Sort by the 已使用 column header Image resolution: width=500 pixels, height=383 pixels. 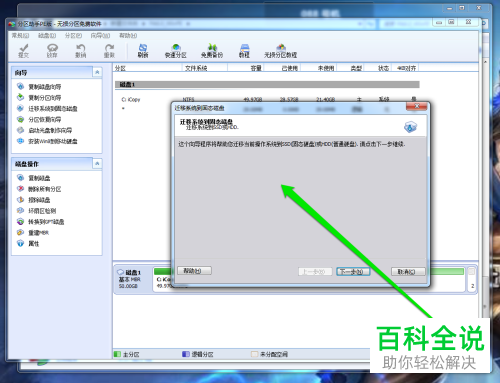tap(283, 68)
